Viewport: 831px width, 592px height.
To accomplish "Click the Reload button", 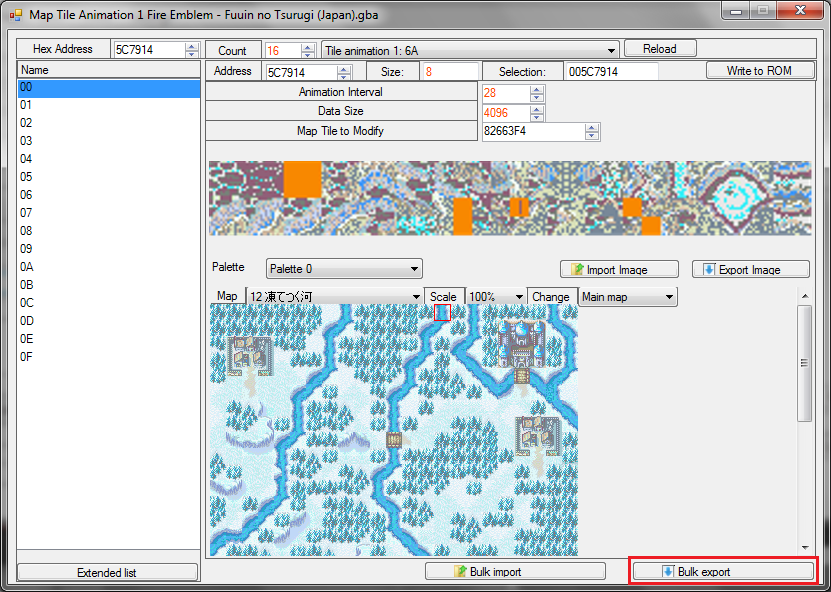I will pos(660,49).
